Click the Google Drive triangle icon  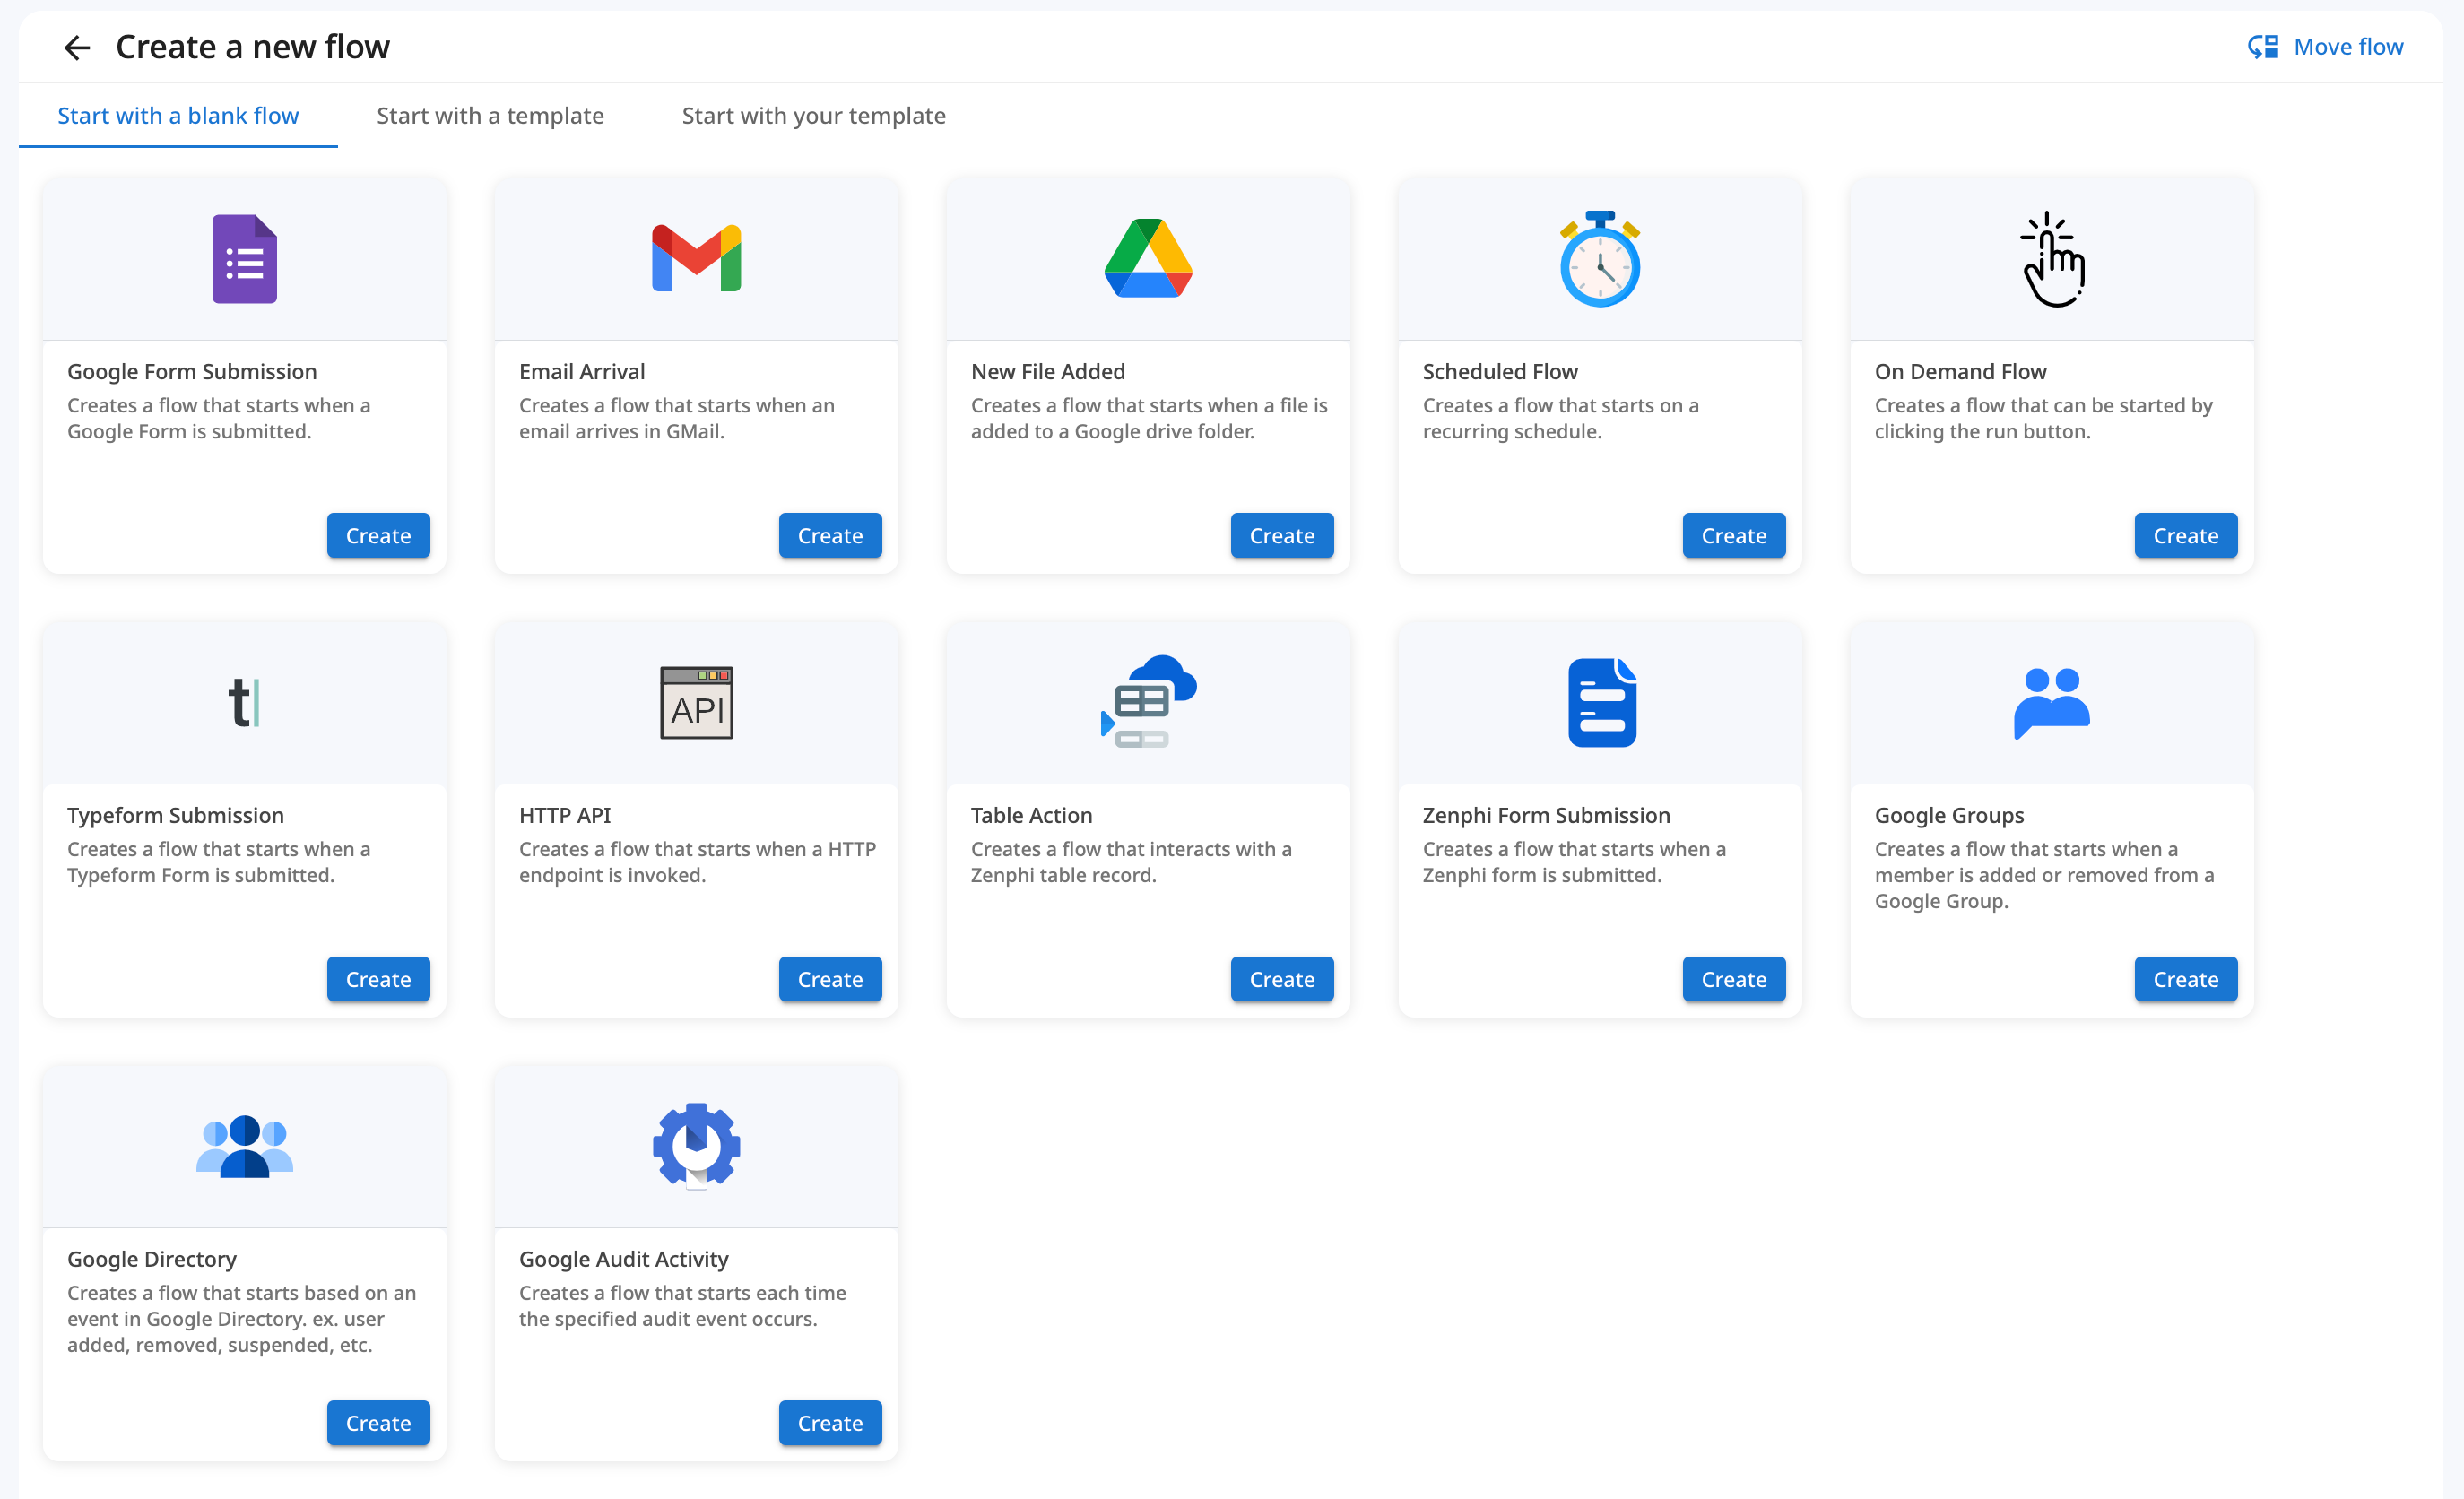pyautogui.click(x=1148, y=259)
